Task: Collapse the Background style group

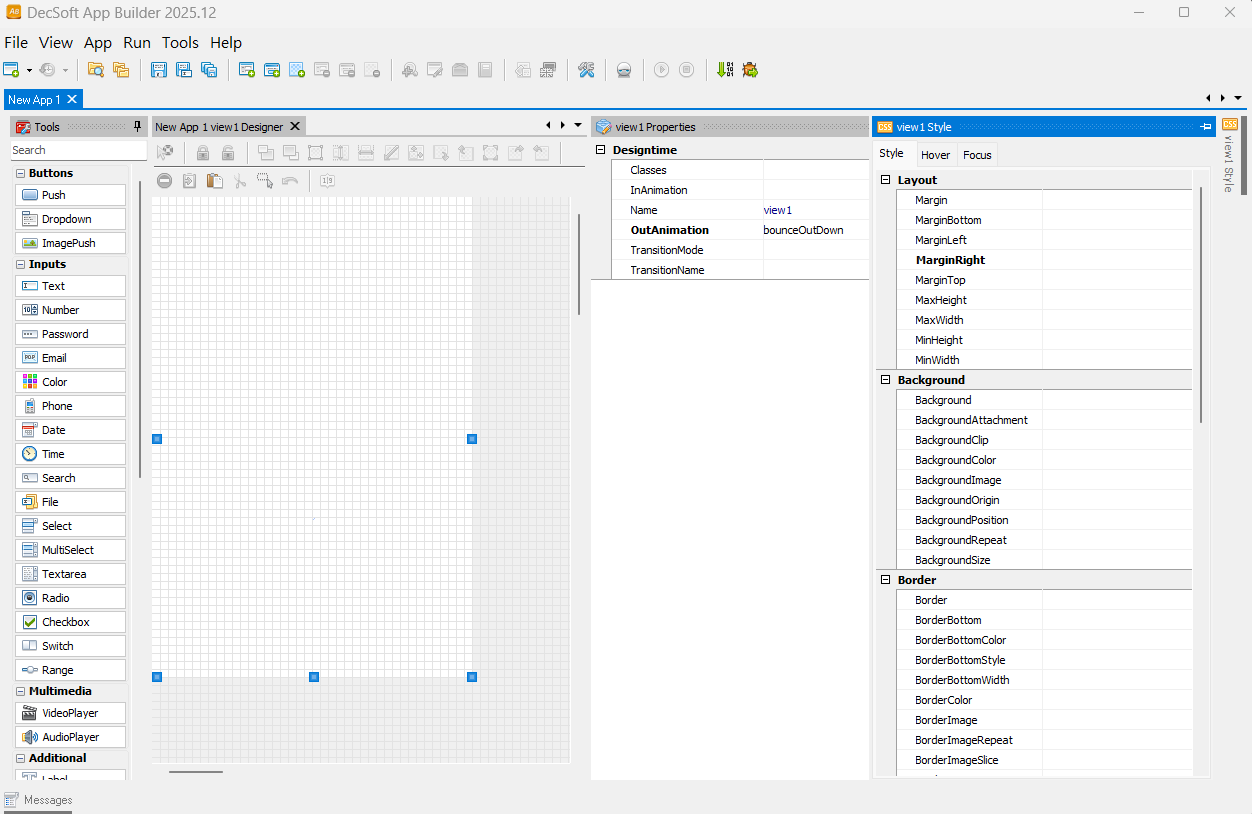Action: point(885,380)
